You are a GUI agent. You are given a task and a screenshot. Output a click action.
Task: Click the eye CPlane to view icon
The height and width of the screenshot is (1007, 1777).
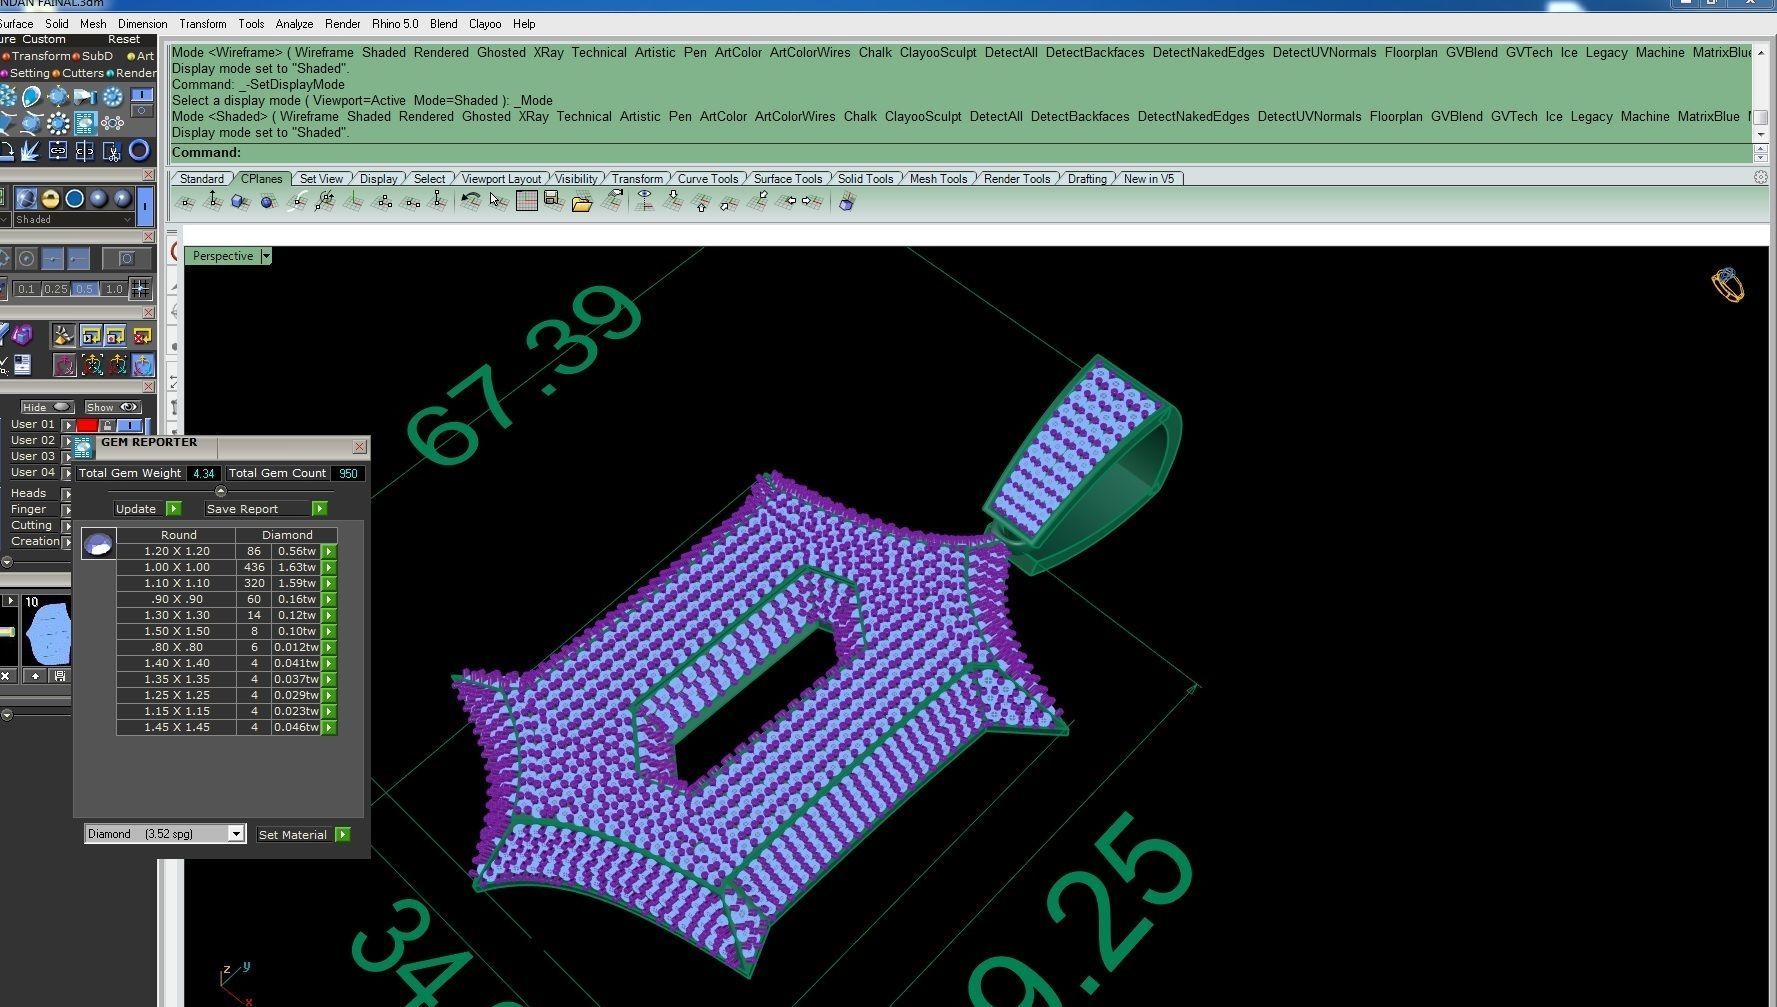(645, 202)
